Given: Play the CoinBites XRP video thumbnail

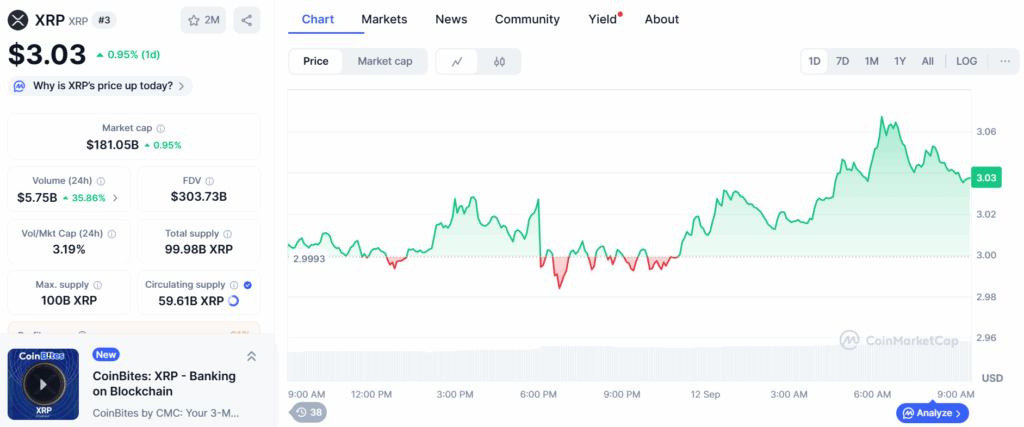Looking at the screenshot, I should 42,384.
